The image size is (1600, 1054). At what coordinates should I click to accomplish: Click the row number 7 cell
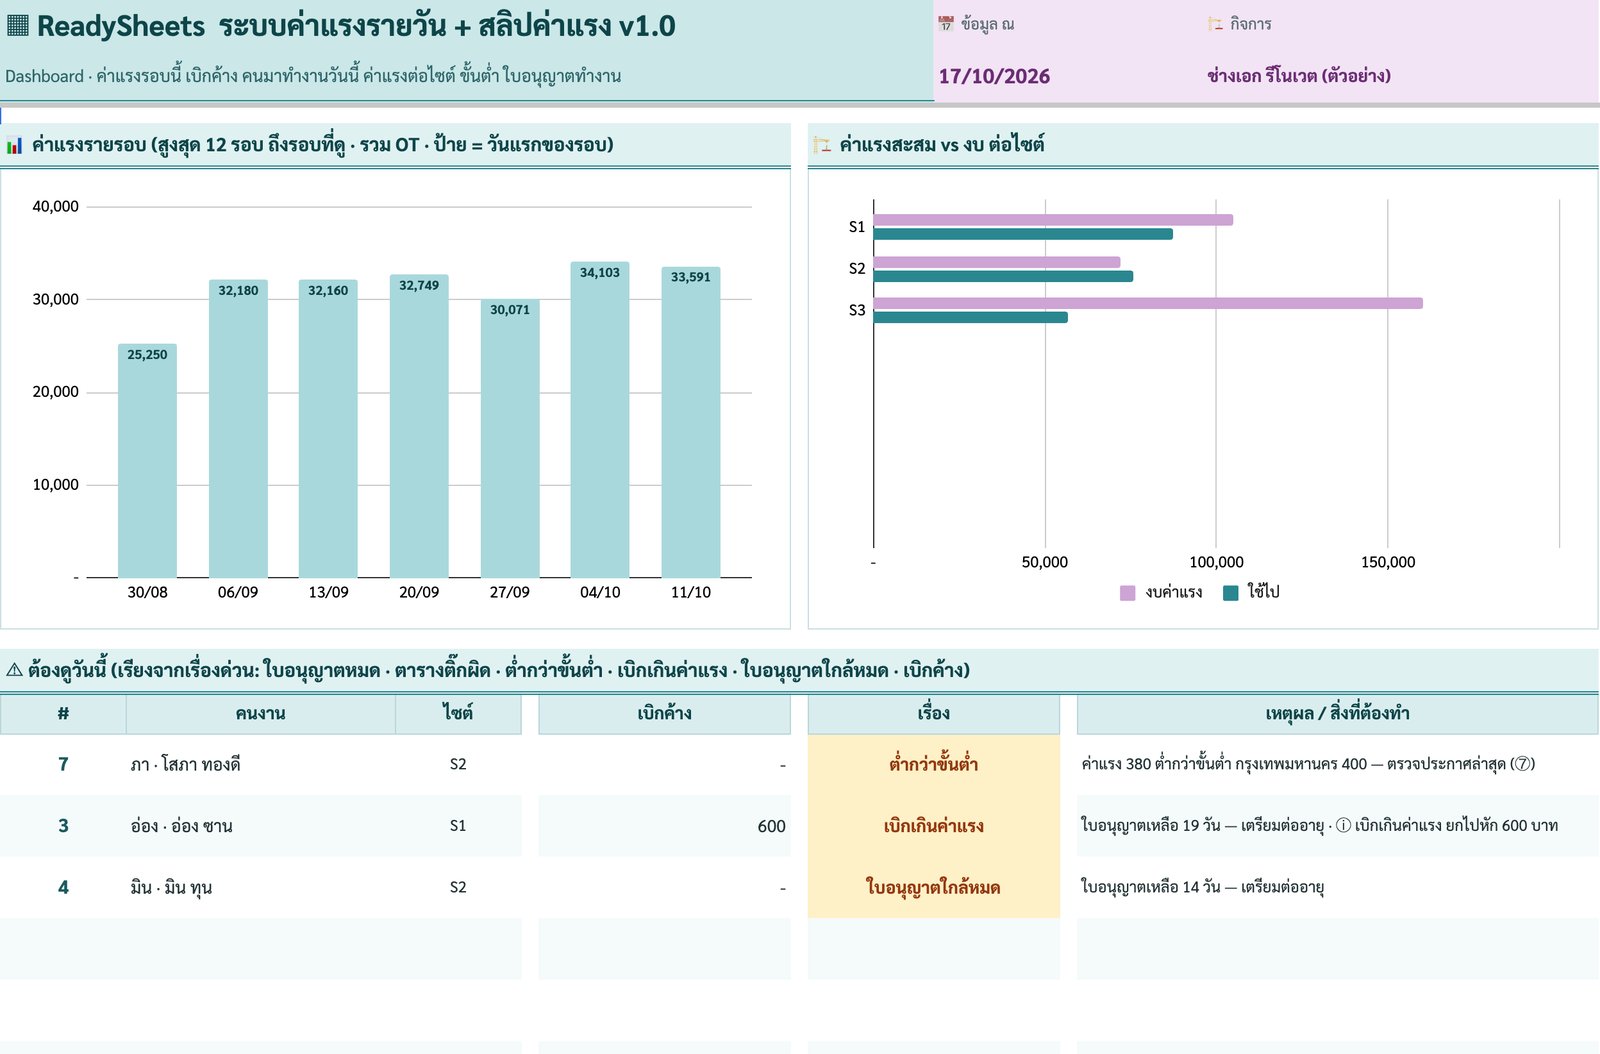pyautogui.click(x=63, y=765)
